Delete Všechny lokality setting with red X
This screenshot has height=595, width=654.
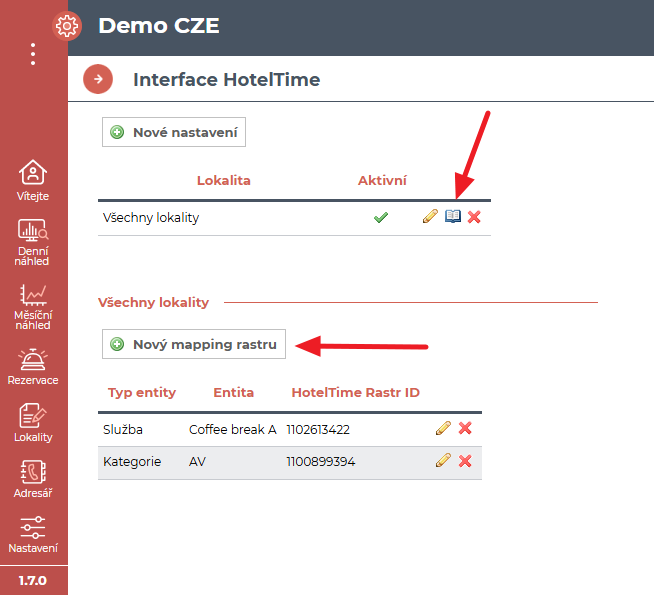point(474,217)
